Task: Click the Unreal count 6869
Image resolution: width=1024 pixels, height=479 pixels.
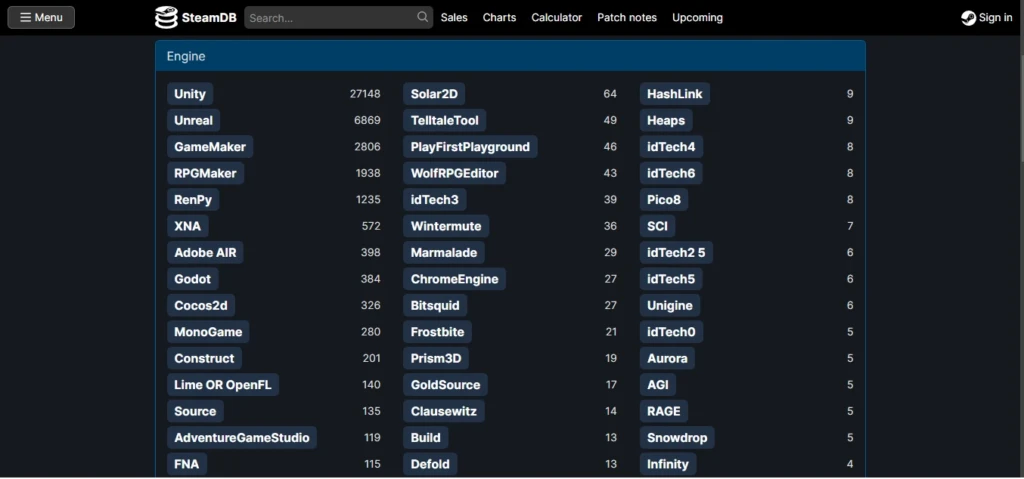Action: (367, 120)
